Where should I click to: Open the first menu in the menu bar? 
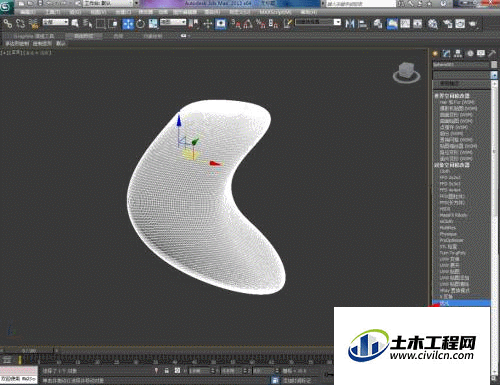28,12
